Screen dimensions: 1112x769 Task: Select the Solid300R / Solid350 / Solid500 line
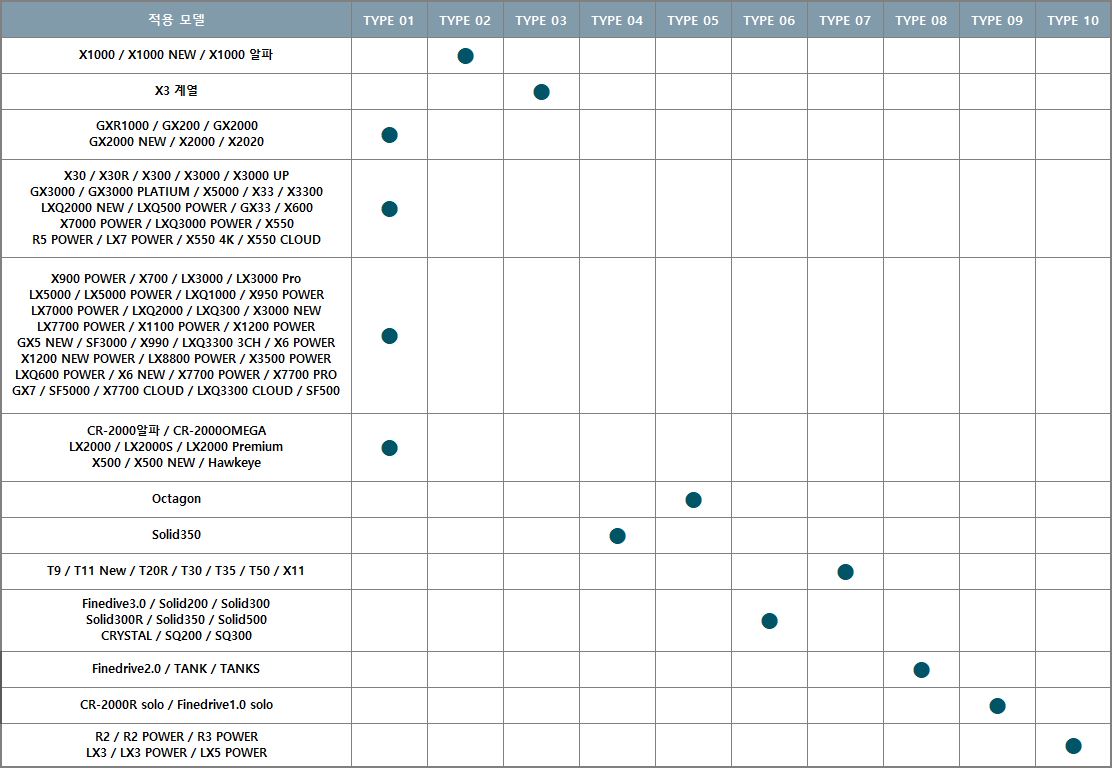(x=177, y=619)
